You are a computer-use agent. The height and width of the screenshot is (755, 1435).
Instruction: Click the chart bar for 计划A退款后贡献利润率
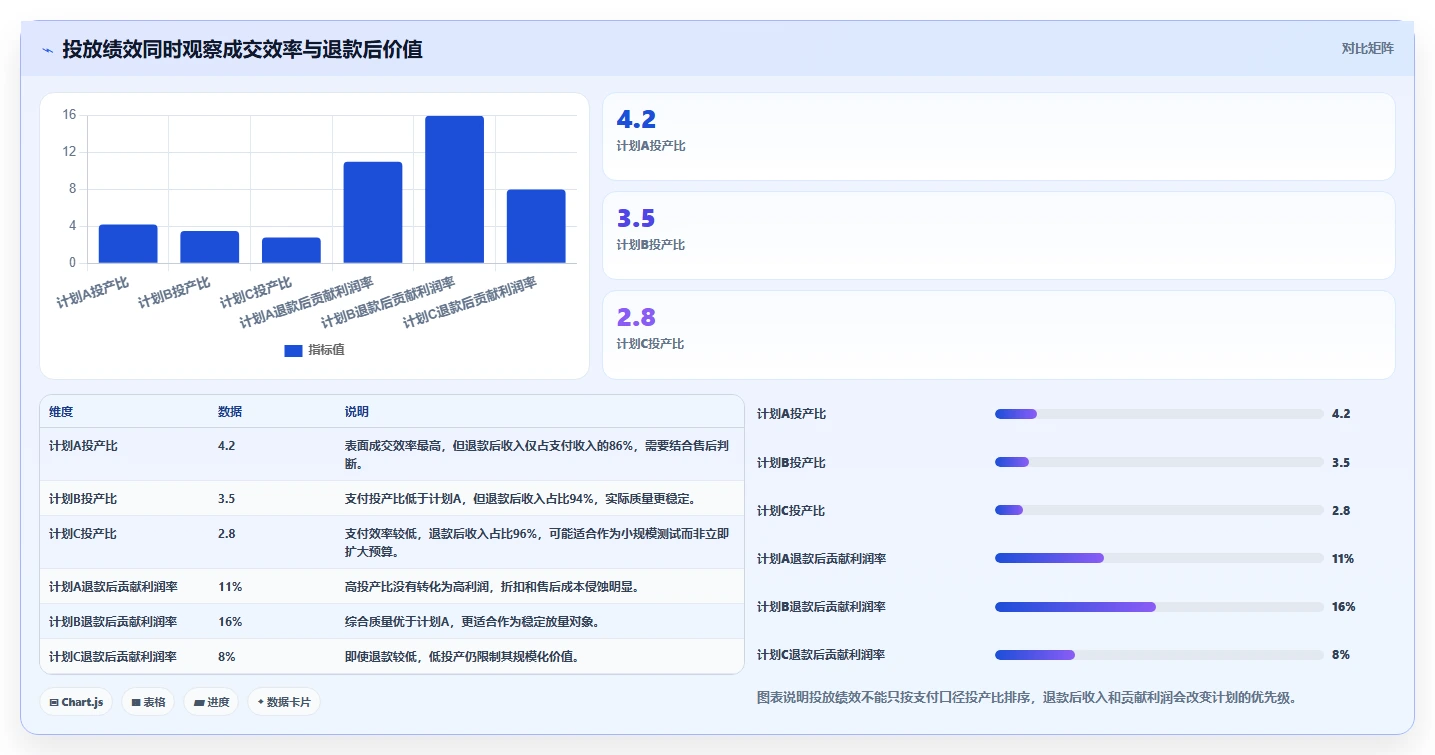[373, 212]
